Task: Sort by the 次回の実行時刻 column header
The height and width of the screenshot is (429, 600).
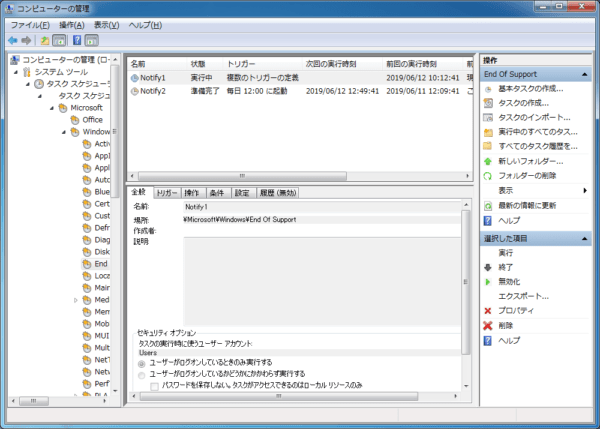Action: click(x=342, y=64)
